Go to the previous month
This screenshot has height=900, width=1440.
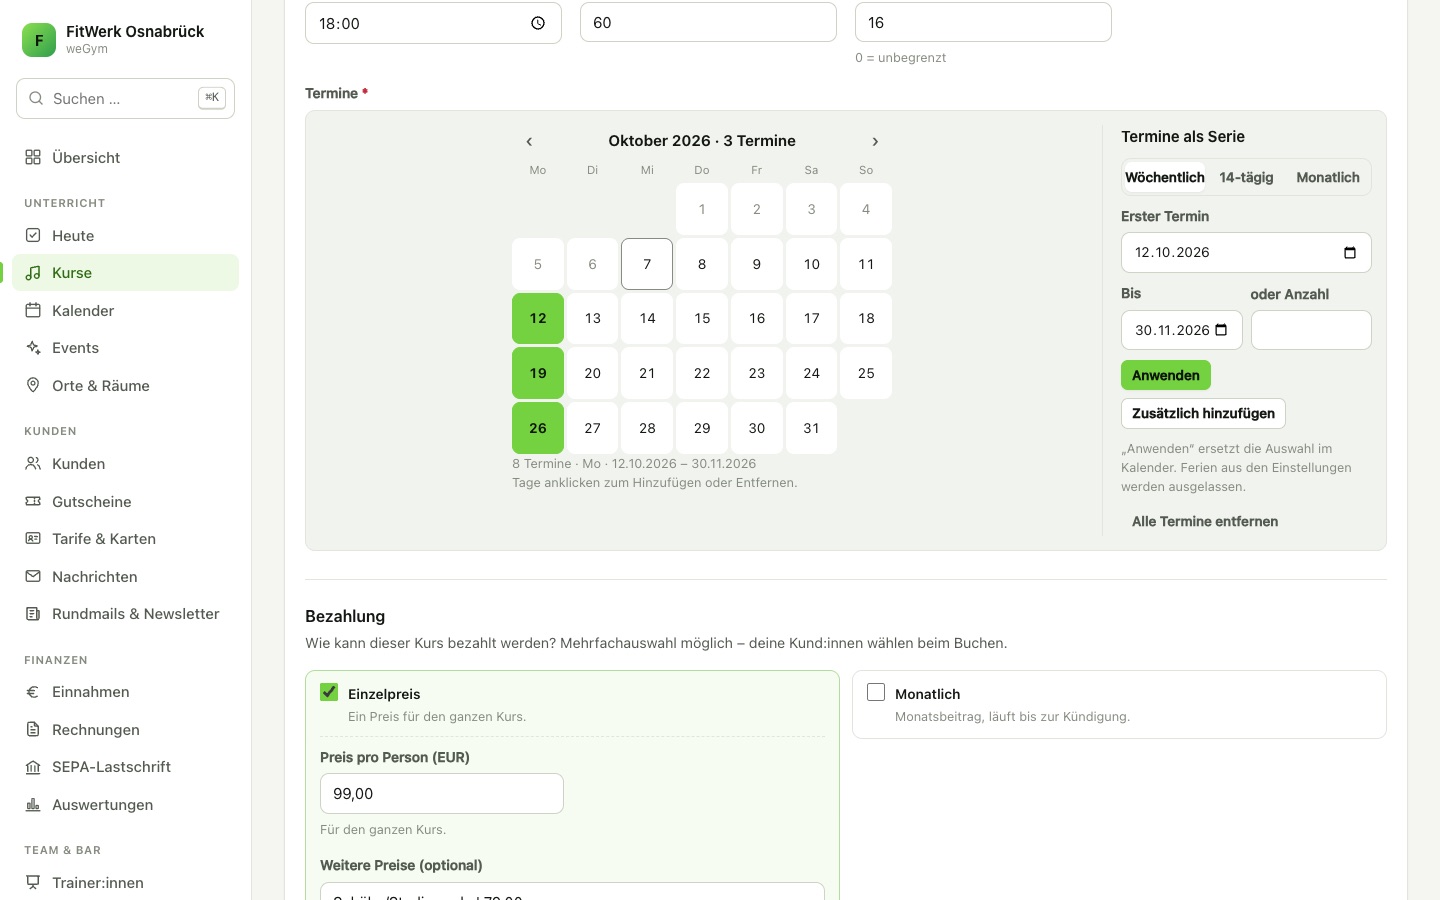[x=529, y=141]
